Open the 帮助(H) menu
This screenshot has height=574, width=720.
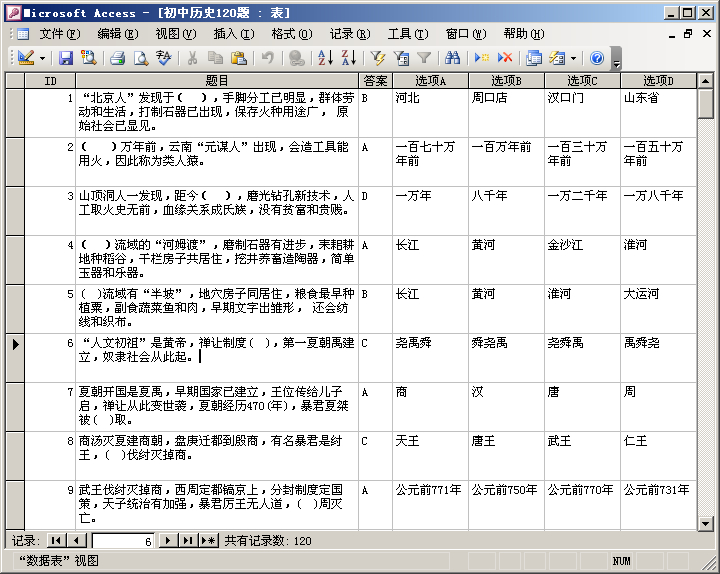[x=523, y=34]
